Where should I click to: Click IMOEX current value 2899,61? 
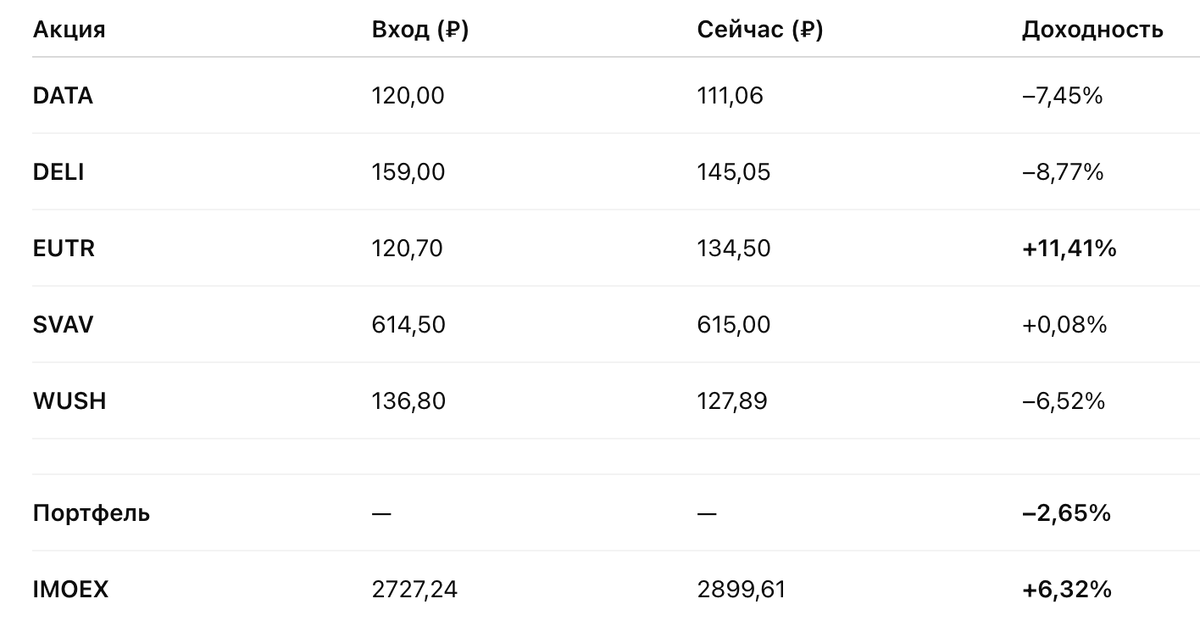pos(741,590)
